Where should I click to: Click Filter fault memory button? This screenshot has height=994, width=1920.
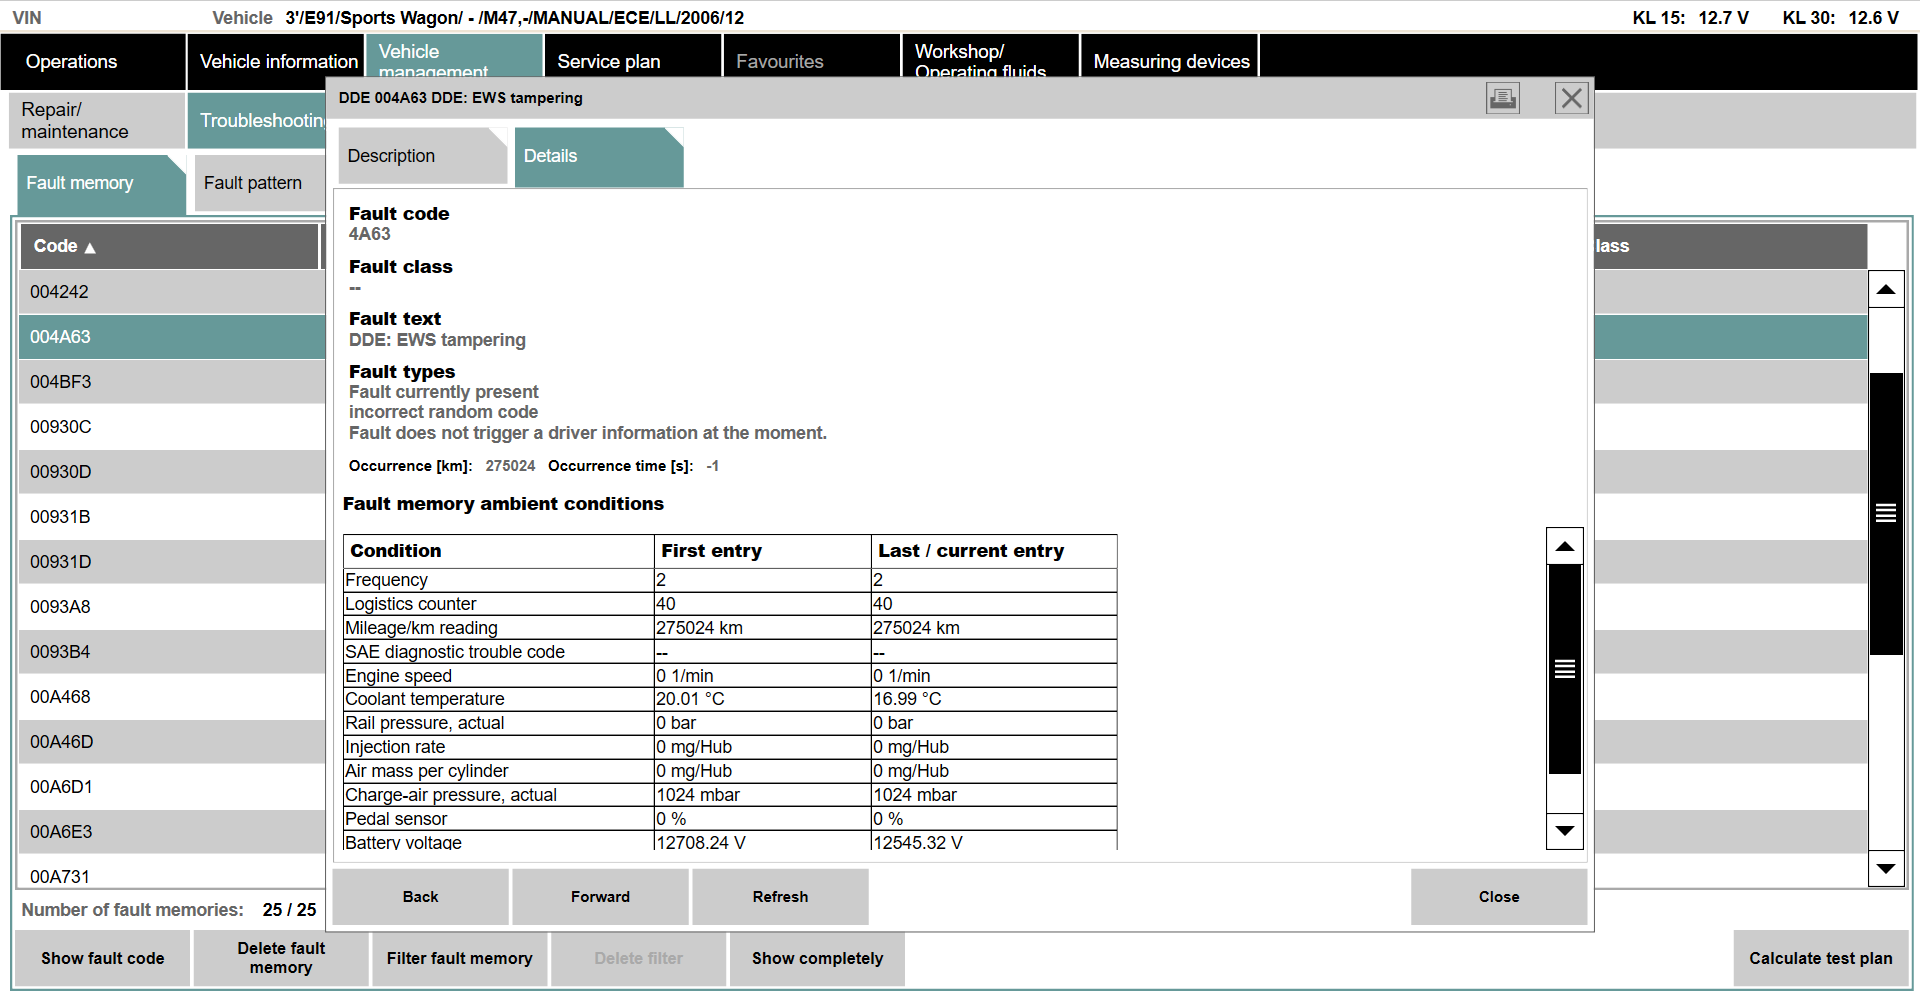(x=460, y=958)
